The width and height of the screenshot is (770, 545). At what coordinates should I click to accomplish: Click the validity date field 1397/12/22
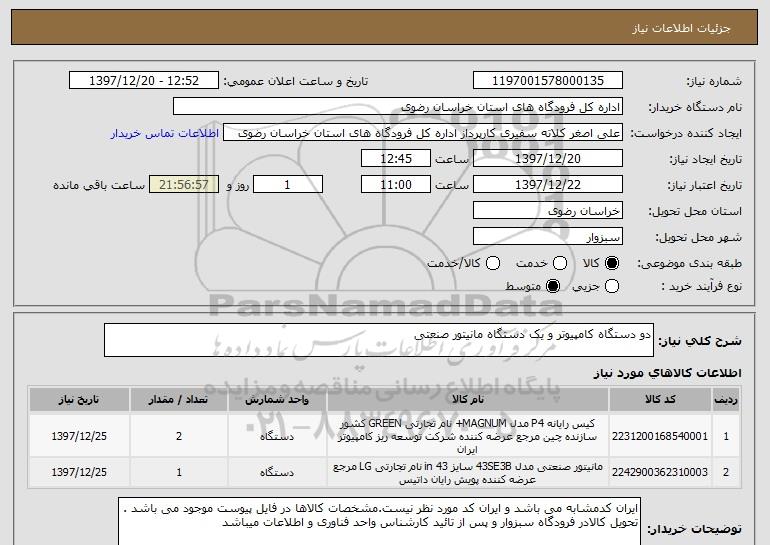548,185
